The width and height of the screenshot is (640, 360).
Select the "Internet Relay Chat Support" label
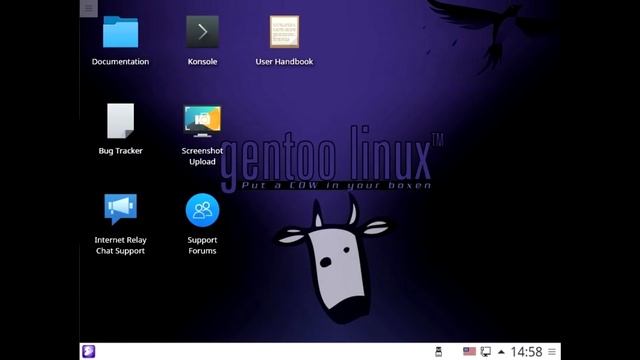tap(120, 245)
